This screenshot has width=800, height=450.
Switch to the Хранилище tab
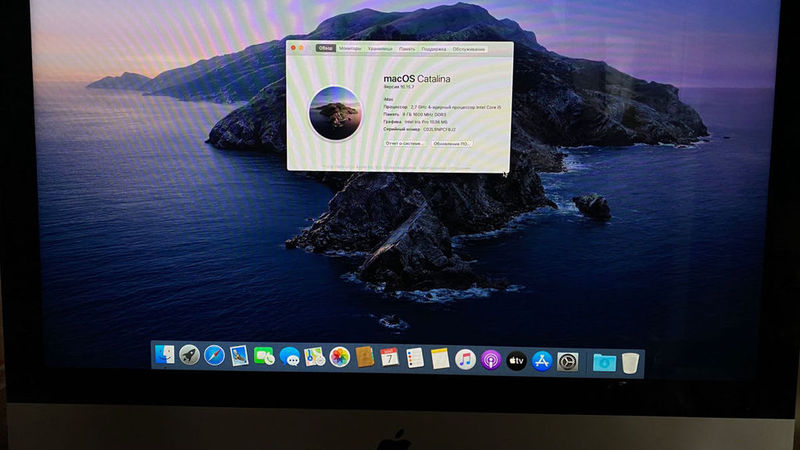click(x=380, y=48)
